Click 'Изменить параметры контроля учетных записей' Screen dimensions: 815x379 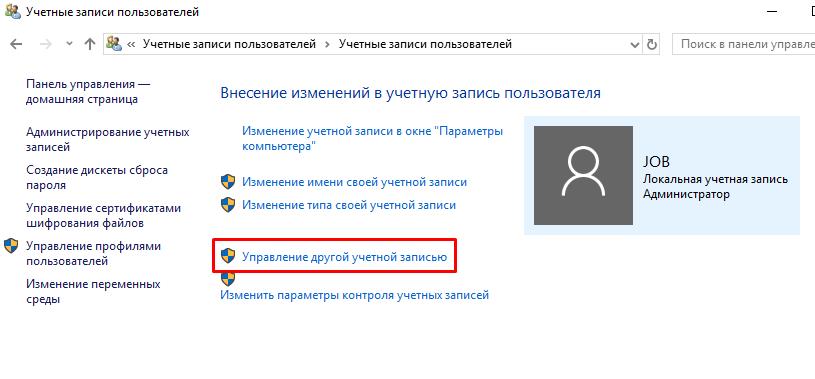click(x=355, y=295)
